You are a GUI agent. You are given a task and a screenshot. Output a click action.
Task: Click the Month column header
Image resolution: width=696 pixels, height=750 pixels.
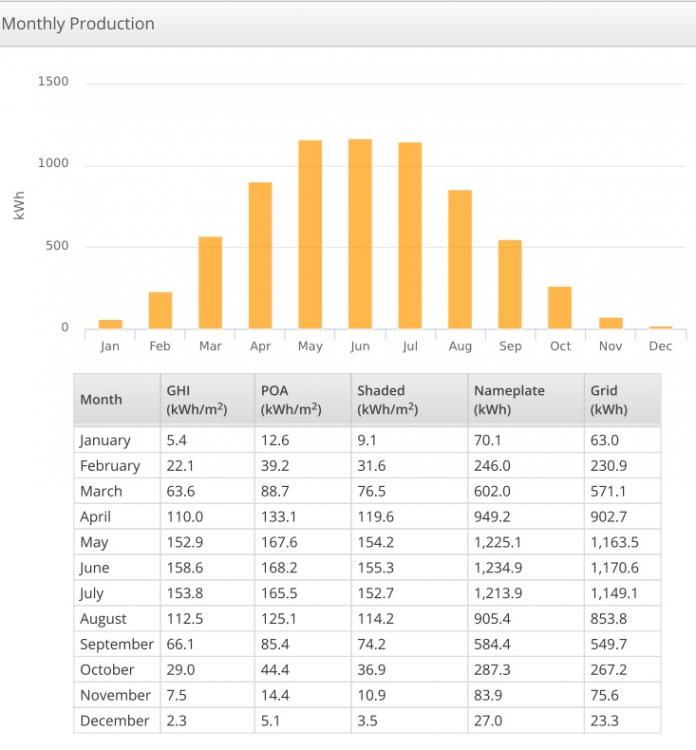pyautogui.click(x=101, y=400)
